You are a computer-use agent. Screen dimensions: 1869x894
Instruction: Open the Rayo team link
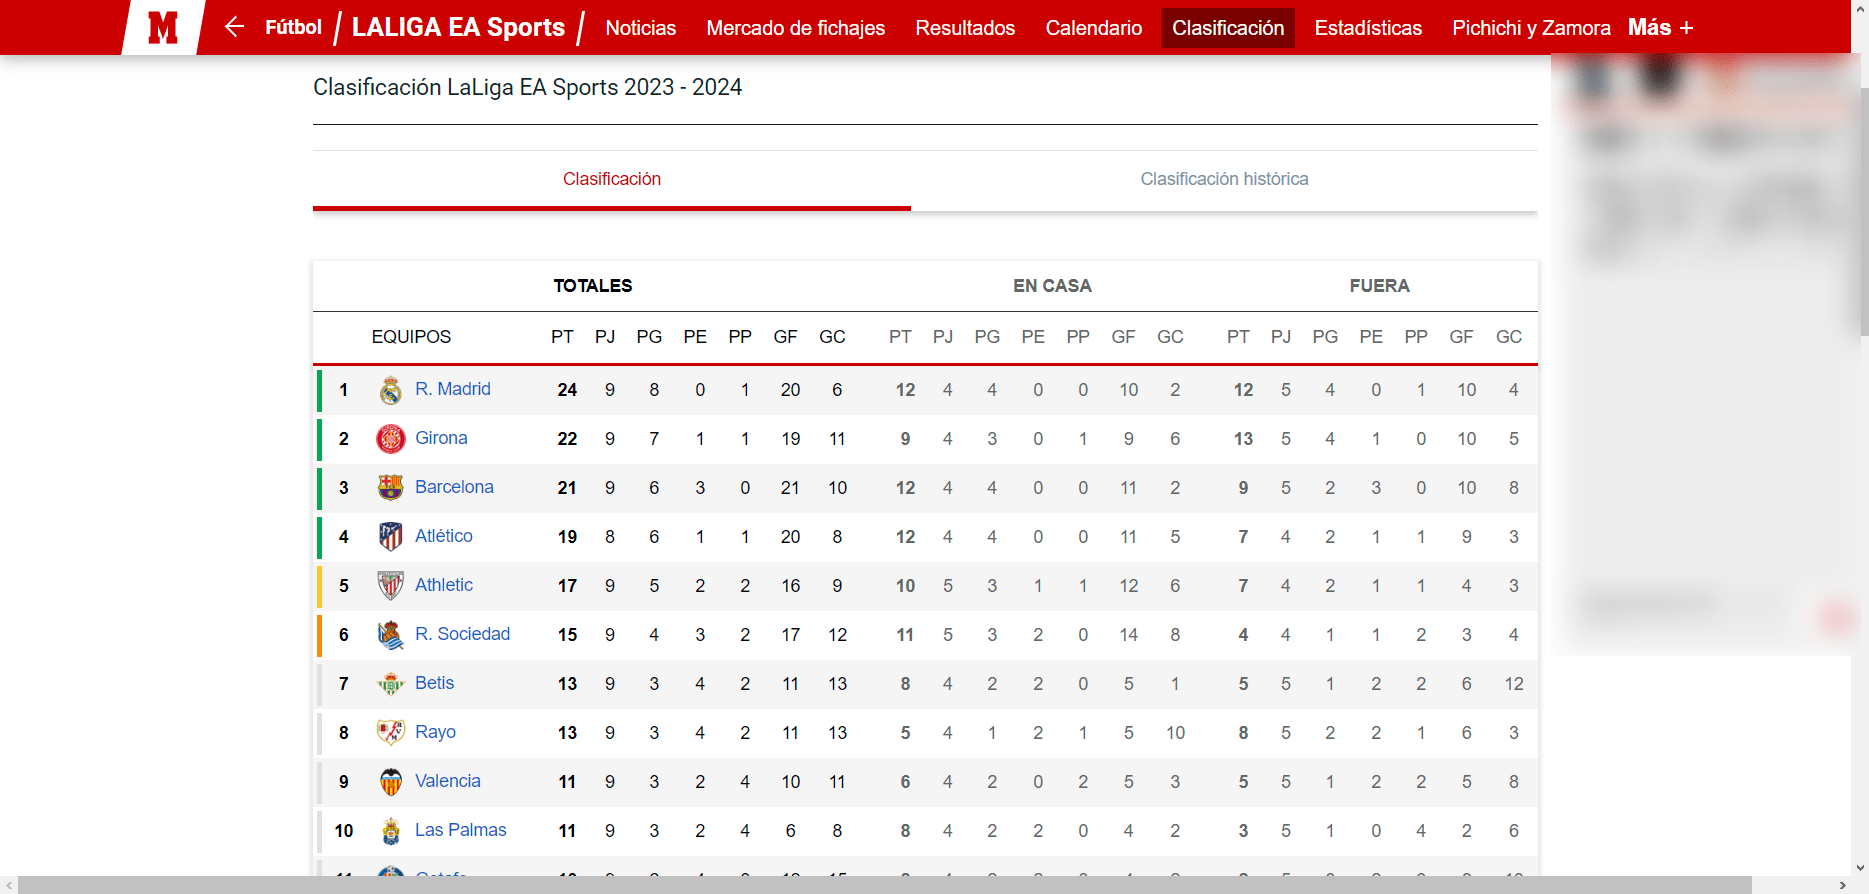(435, 732)
